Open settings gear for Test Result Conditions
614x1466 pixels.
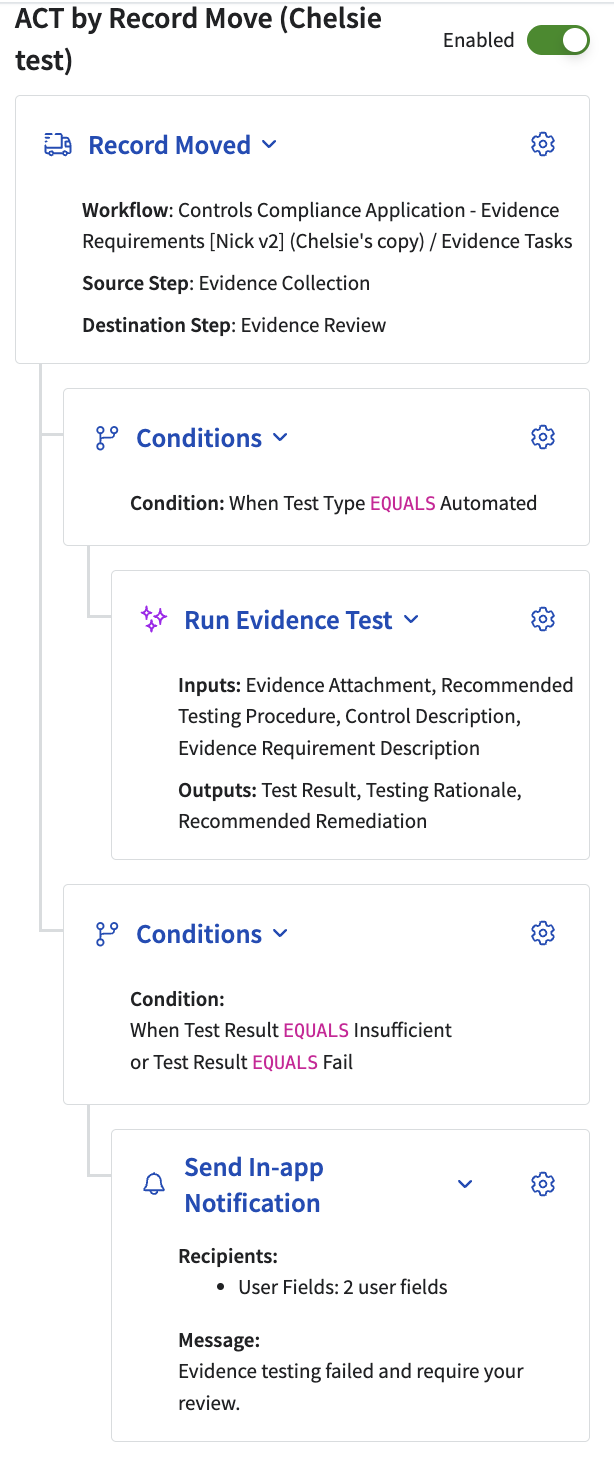542,933
